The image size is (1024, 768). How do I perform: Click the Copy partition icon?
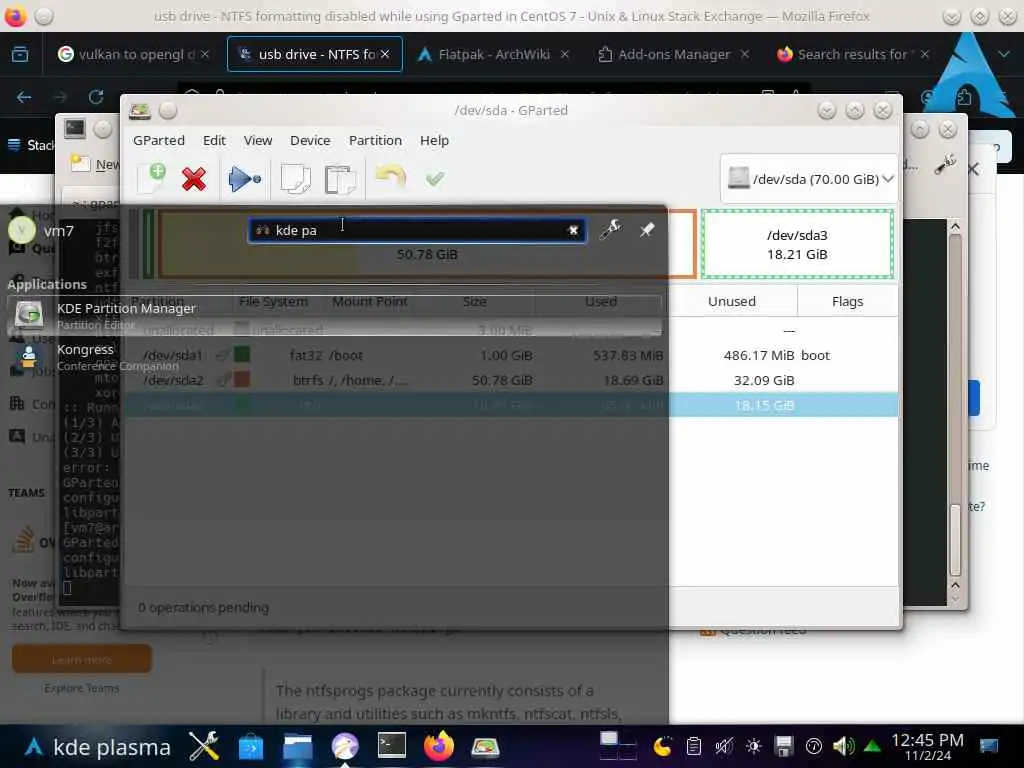[295, 178]
